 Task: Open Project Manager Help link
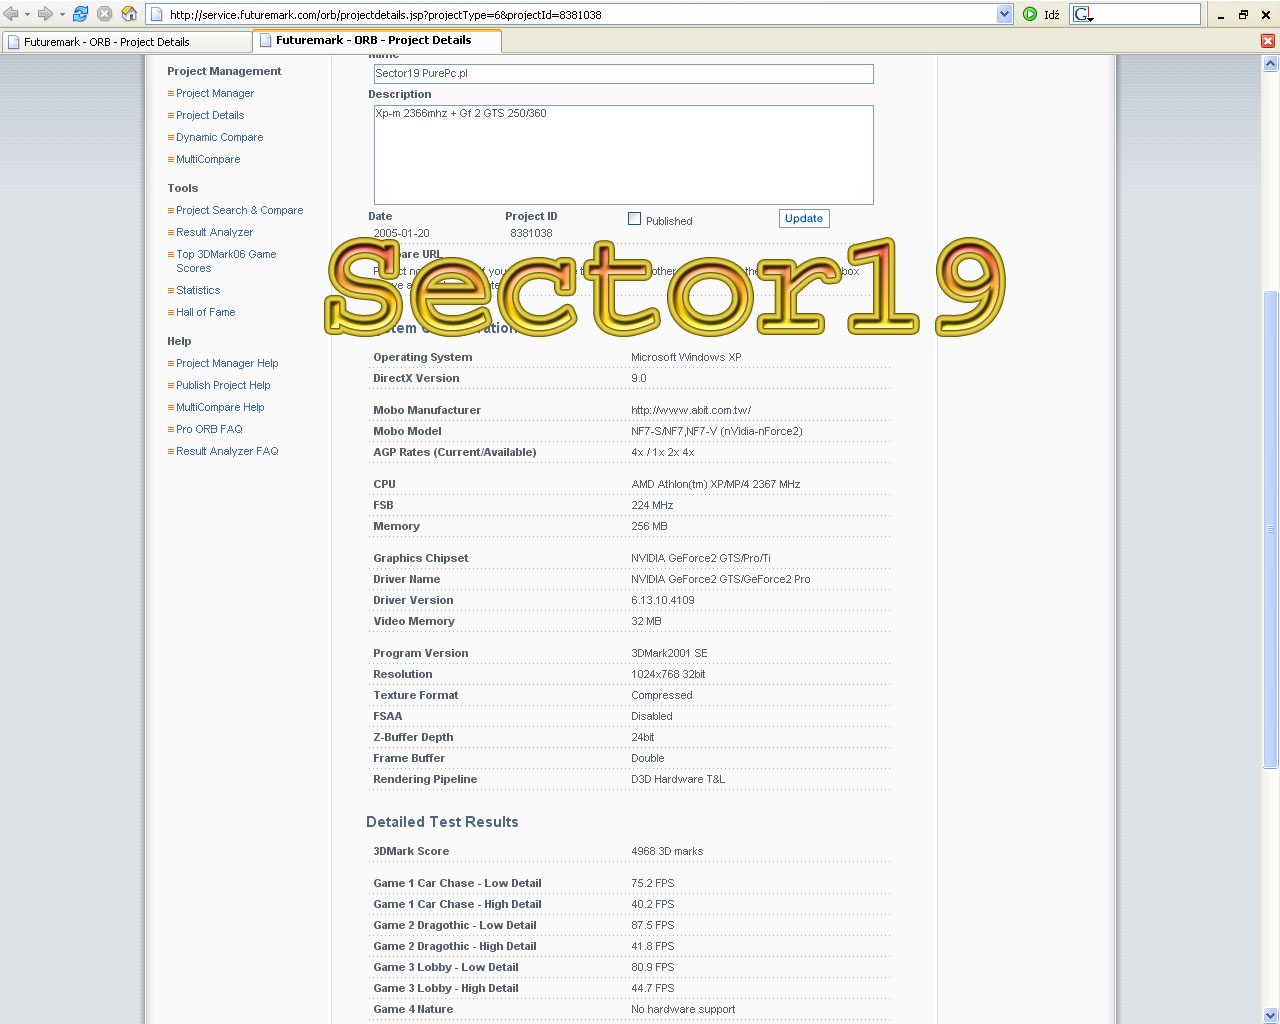pos(227,363)
